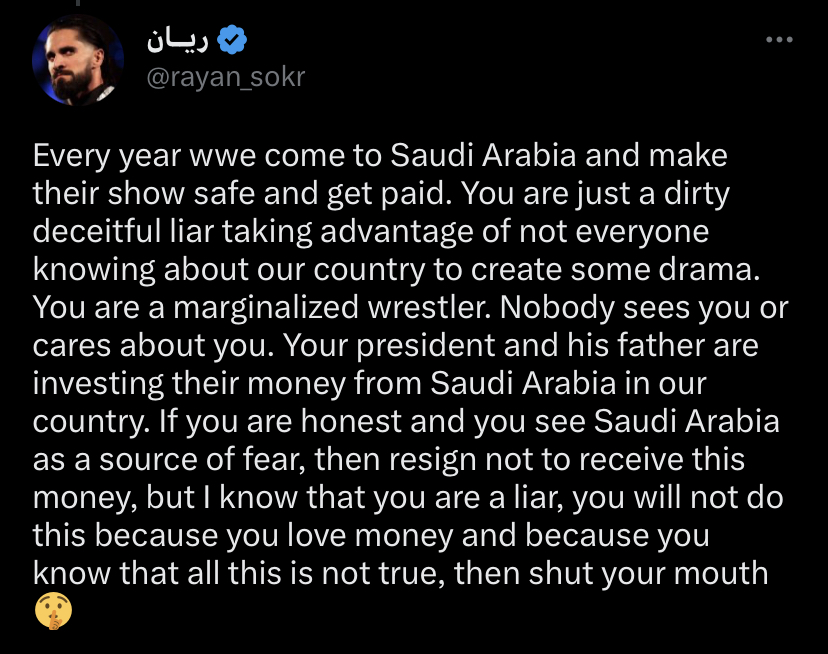Click the text "this because you love money"
Screen dimensions: 828x654
pos(243,536)
